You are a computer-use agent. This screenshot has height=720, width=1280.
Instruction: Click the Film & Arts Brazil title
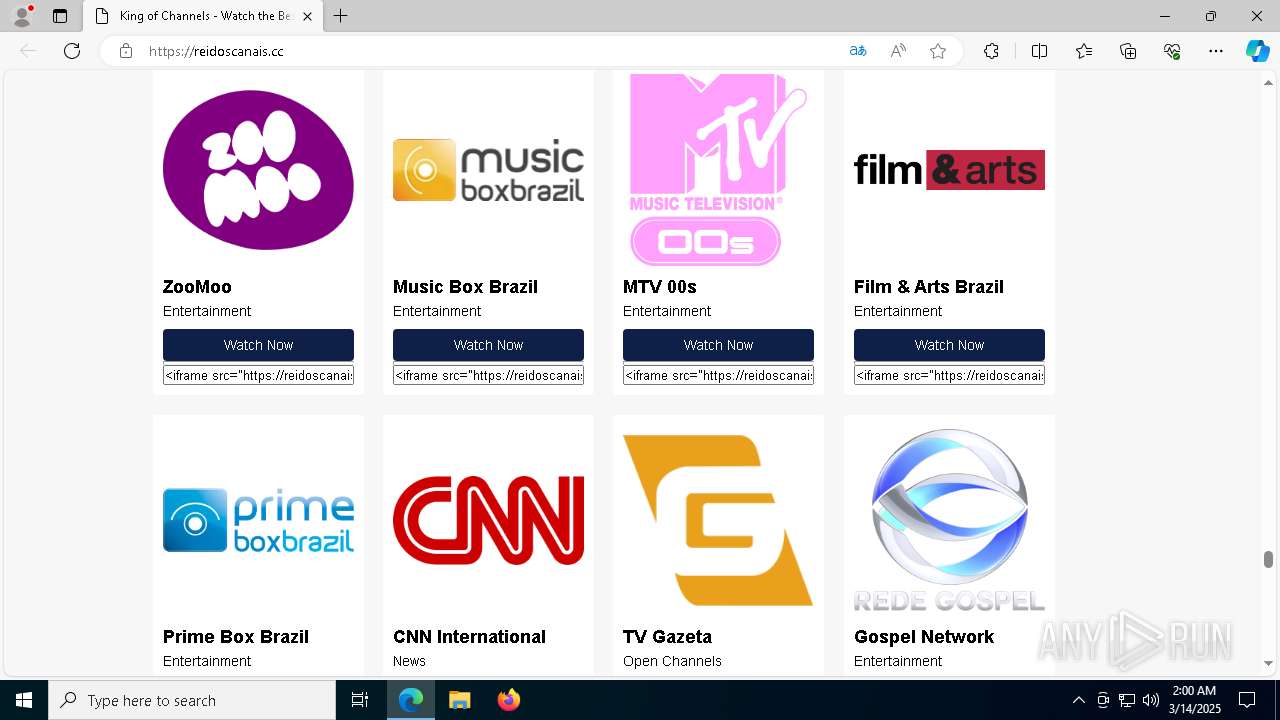point(928,287)
